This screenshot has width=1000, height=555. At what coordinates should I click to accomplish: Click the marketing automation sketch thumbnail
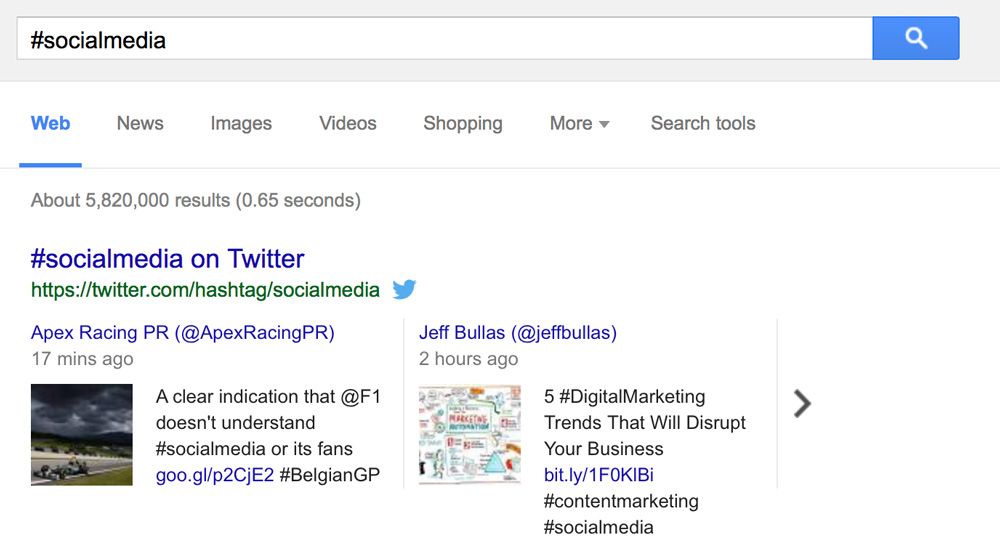click(469, 434)
